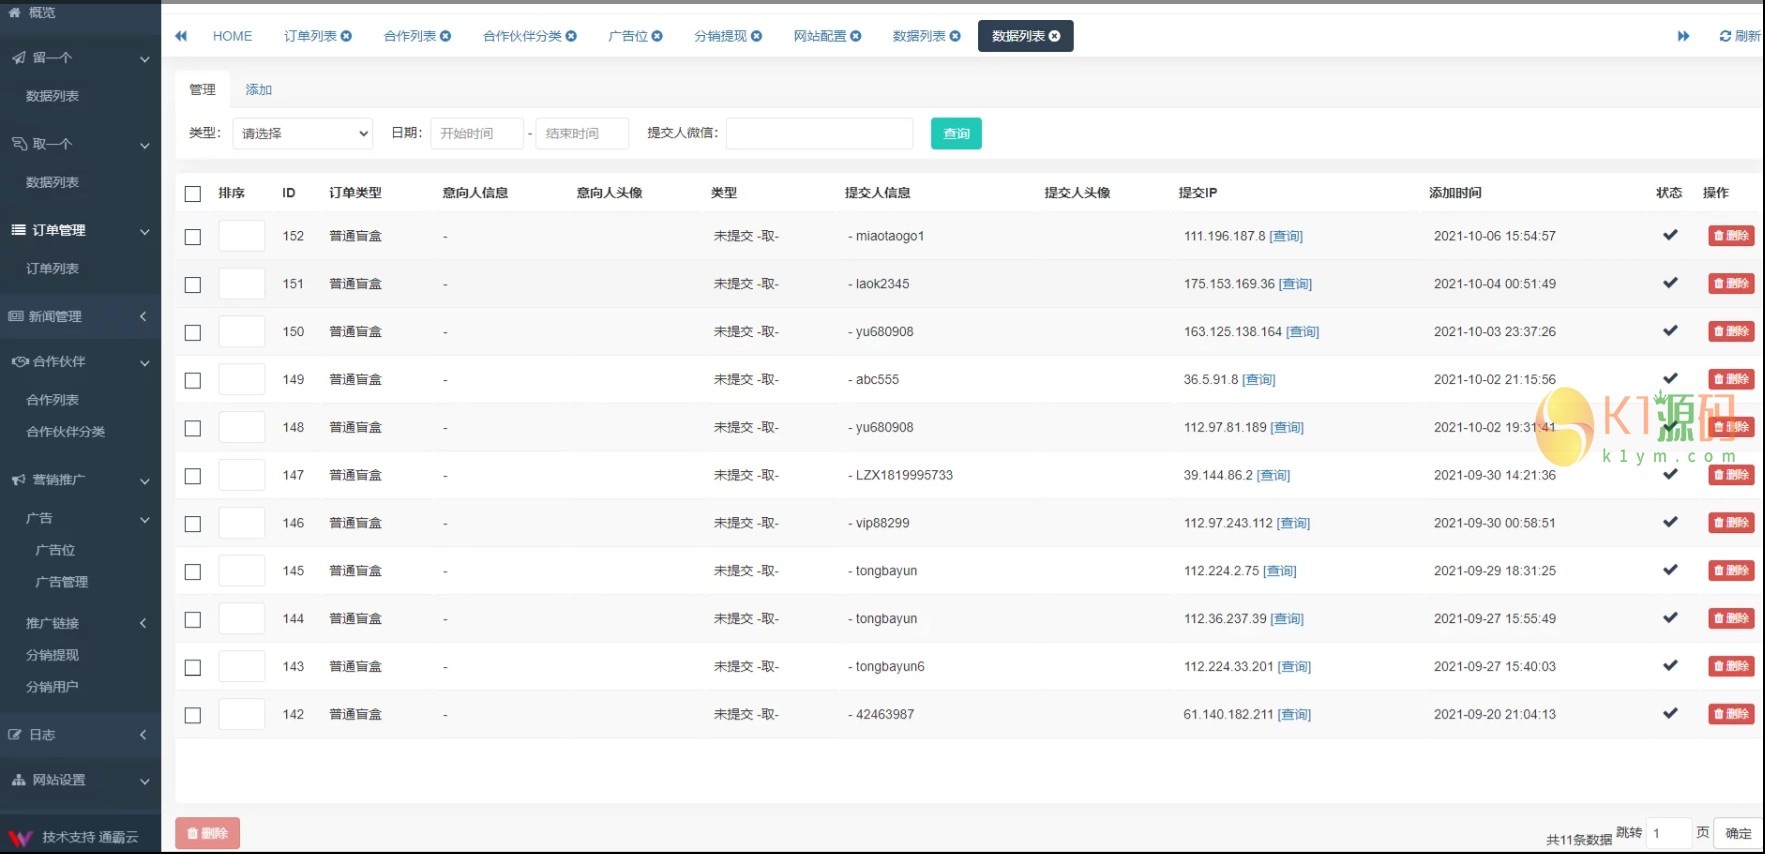Click the 开始时间 date input
The height and width of the screenshot is (854, 1765).
pyautogui.click(x=477, y=134)
